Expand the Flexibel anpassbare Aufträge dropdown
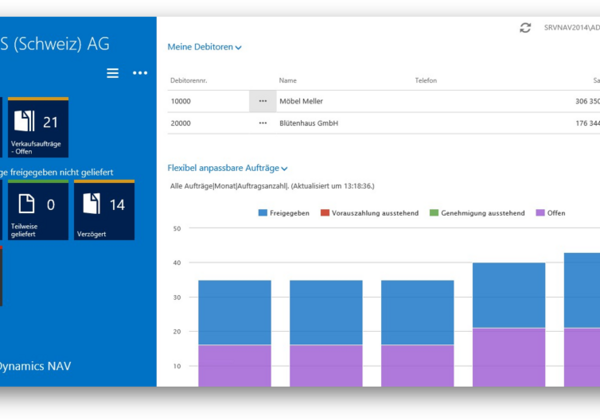 (x=228, y=169)
